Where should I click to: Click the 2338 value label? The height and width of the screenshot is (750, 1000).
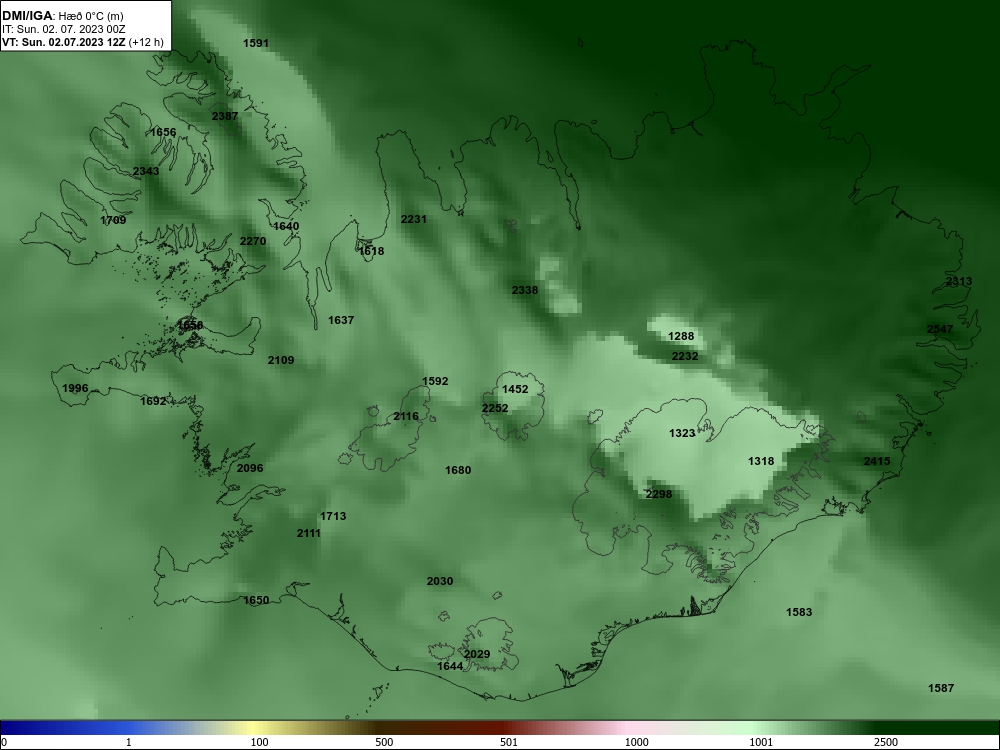coord(525,290)
